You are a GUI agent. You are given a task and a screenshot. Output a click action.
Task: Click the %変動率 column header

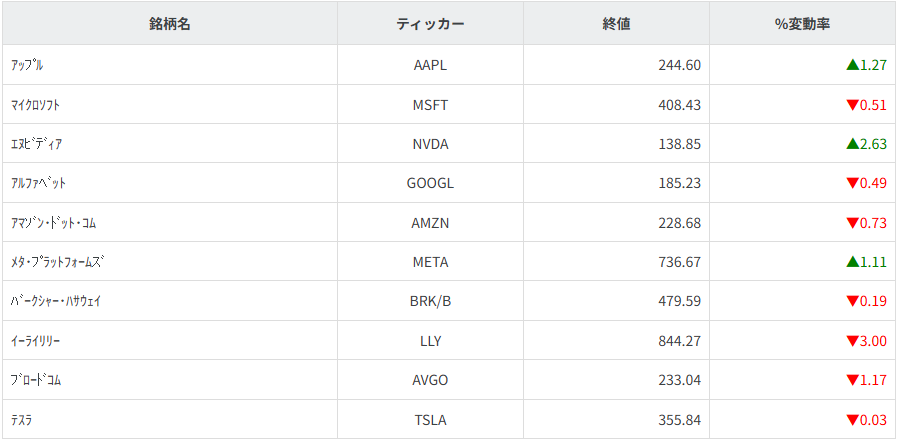click(x=802, y=24)
